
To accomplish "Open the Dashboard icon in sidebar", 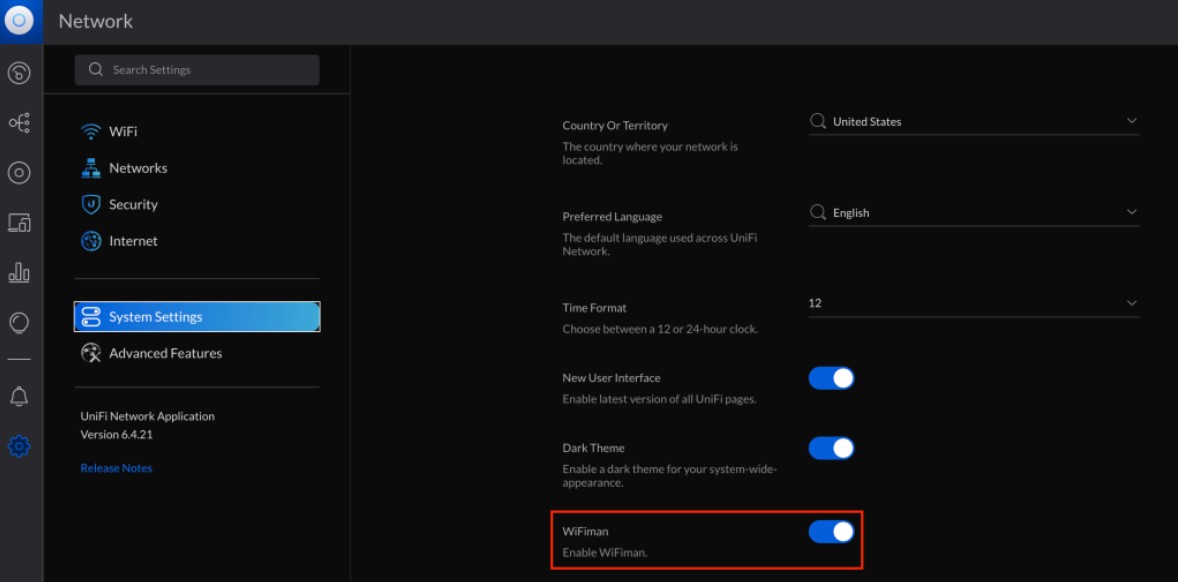I will coord(19,73).
